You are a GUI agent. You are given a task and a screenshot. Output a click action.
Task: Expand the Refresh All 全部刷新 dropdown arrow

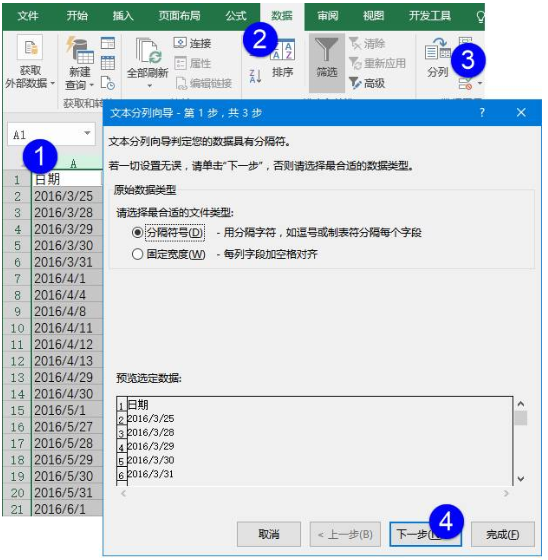click(150, 86)
